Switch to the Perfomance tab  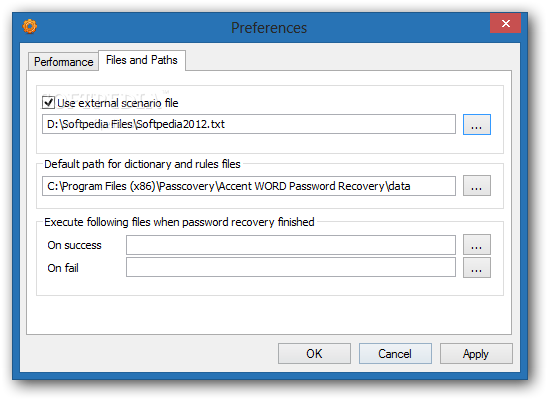63,62
